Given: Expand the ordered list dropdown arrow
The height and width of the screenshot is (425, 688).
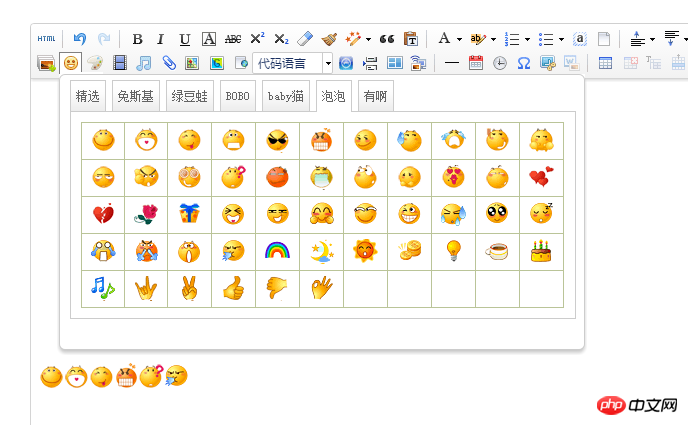Looking at the screenshot, I should (x=527, y=40).
